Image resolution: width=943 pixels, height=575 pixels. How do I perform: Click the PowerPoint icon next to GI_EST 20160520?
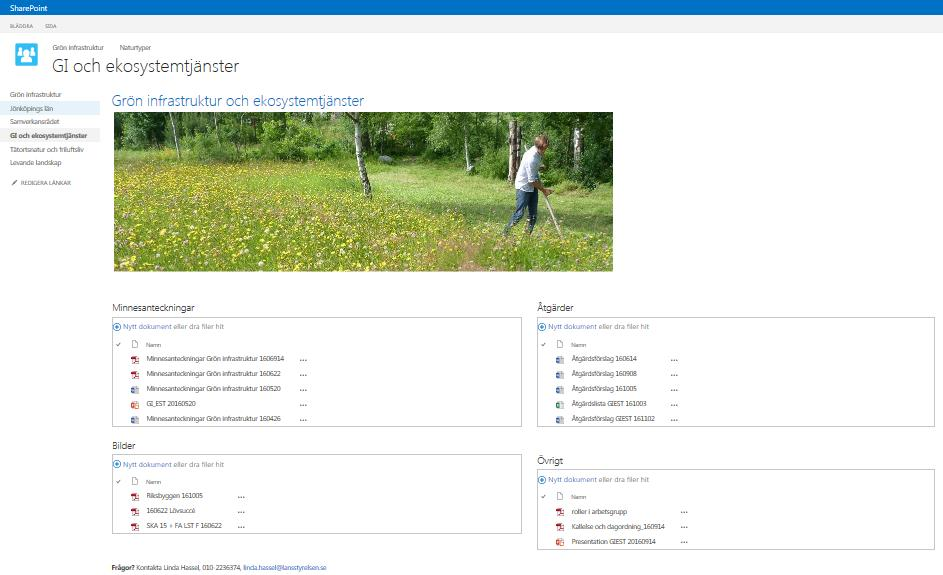click(x=135, y=404)
